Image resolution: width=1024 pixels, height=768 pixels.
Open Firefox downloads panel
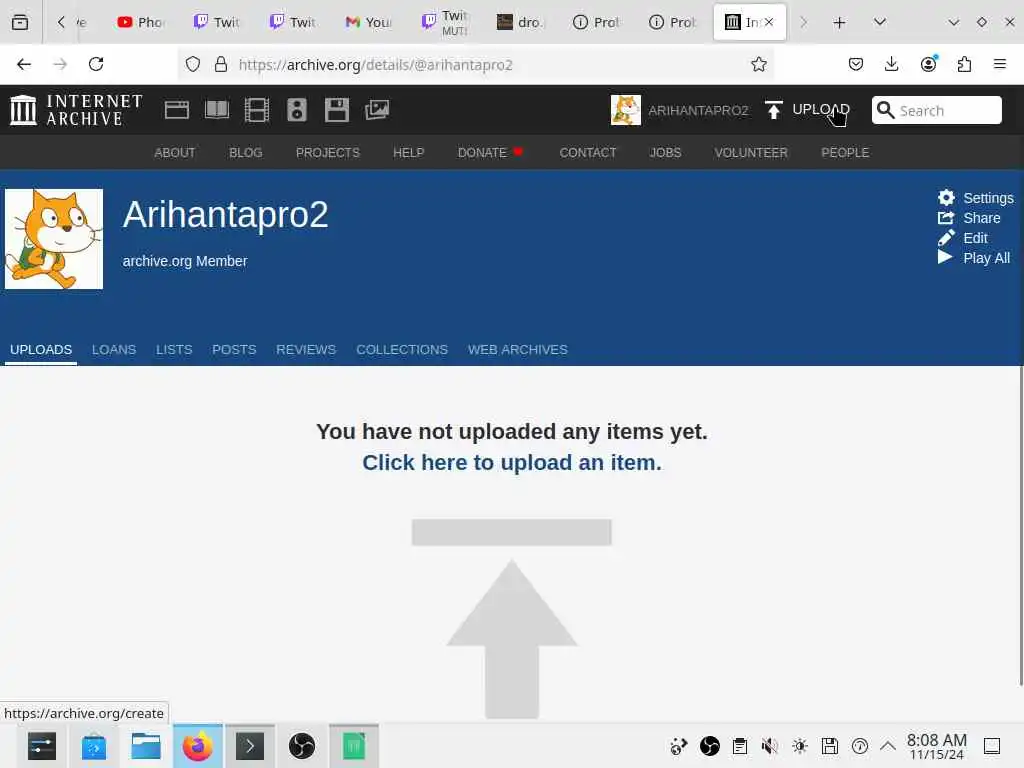coord(891,64)
